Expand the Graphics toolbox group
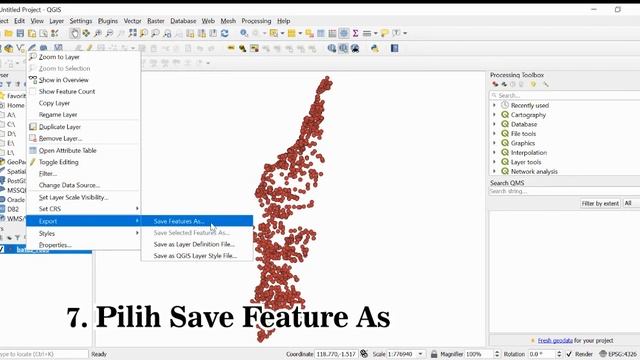The width and height of the screenshot is (640, 360). pos(494,143)
